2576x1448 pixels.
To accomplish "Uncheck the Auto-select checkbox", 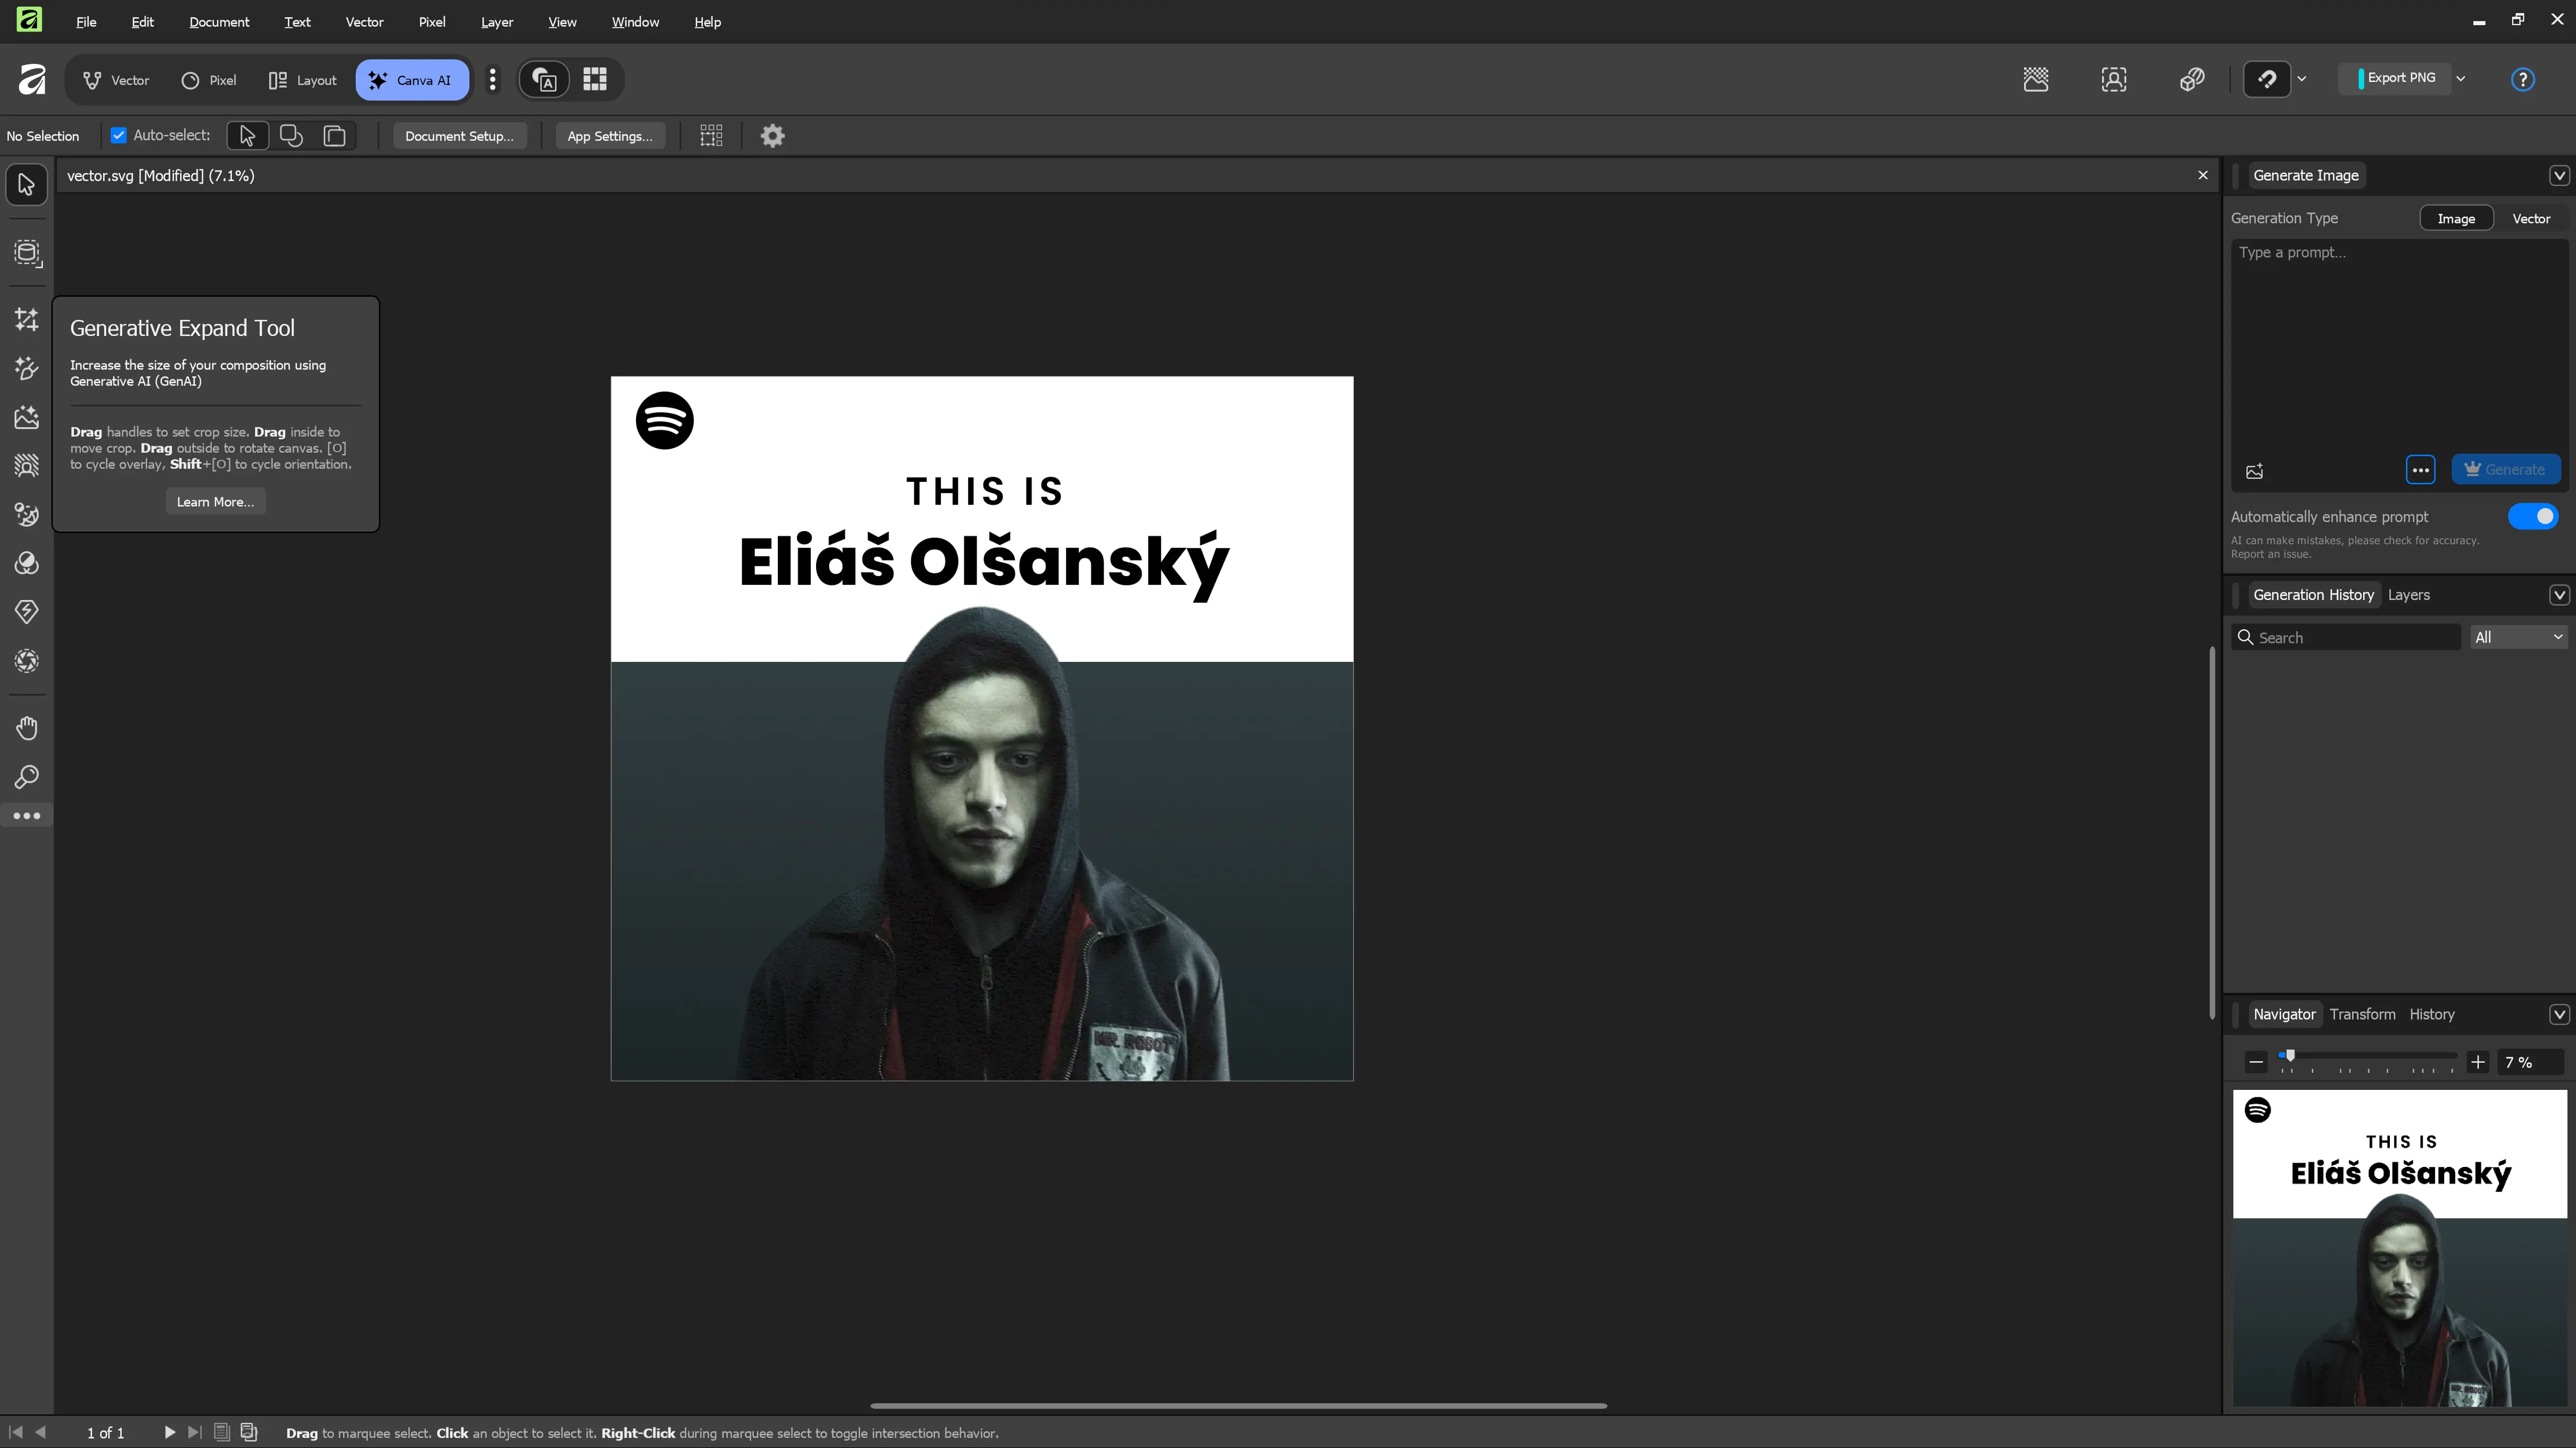I will (119, 135).
